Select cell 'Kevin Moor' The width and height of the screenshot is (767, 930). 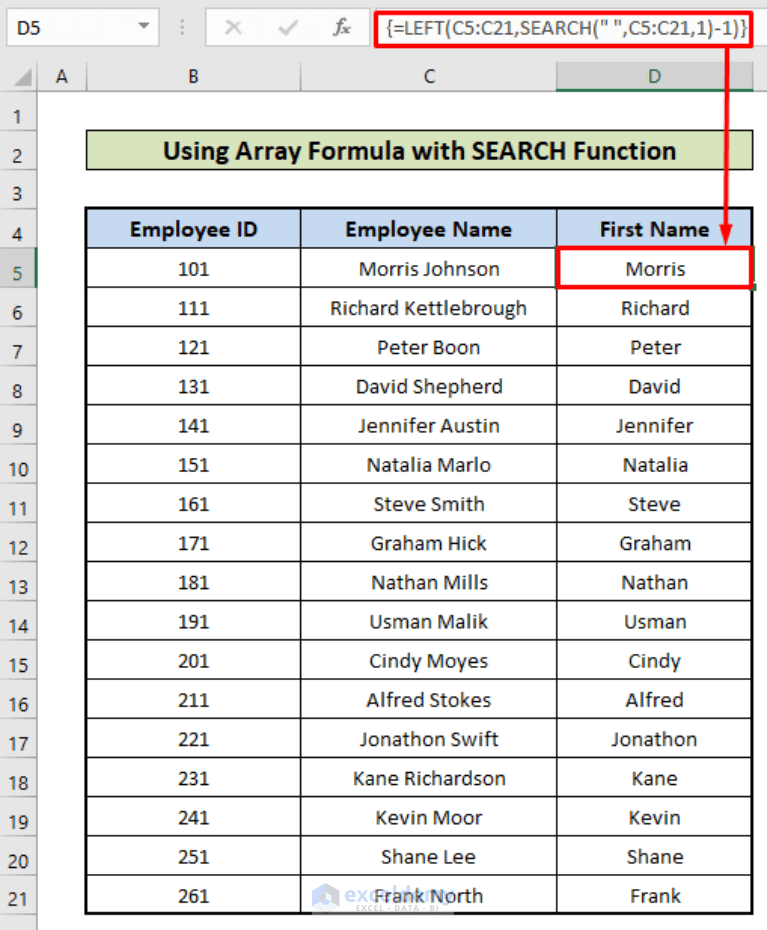point(428,817)
